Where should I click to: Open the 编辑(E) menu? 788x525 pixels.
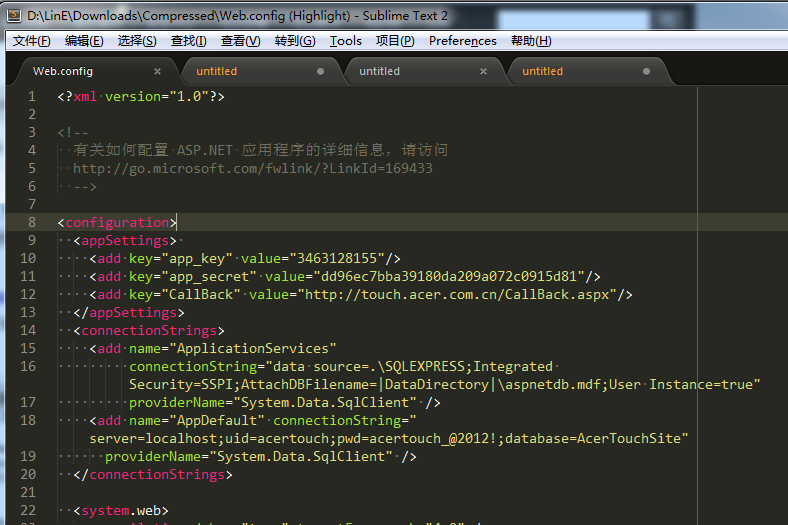[84, 41]
